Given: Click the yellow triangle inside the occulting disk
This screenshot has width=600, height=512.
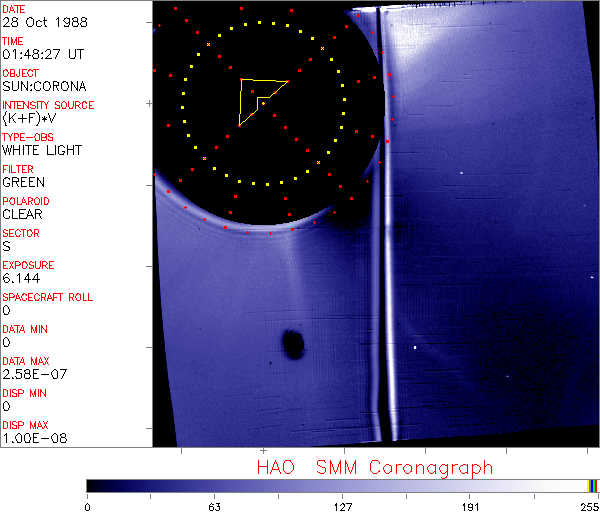Looking at the screenshot, I should click(256, 99).
